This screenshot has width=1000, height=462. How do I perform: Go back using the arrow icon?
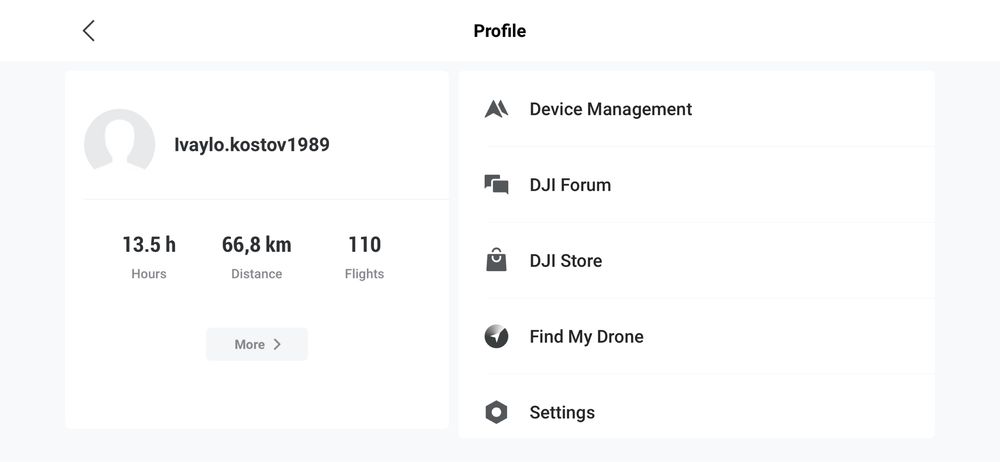coord(89,31)
